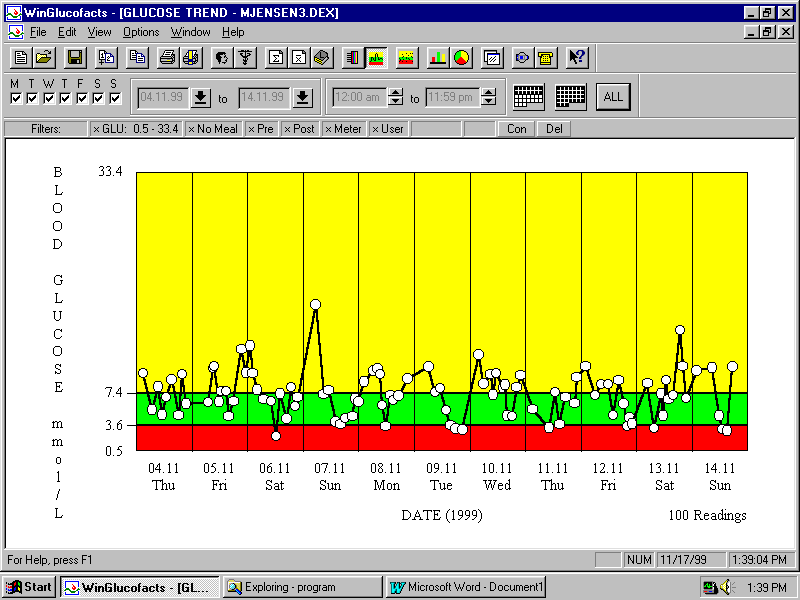Uncheck the Monday checkbox

click(x=15, y=98)
